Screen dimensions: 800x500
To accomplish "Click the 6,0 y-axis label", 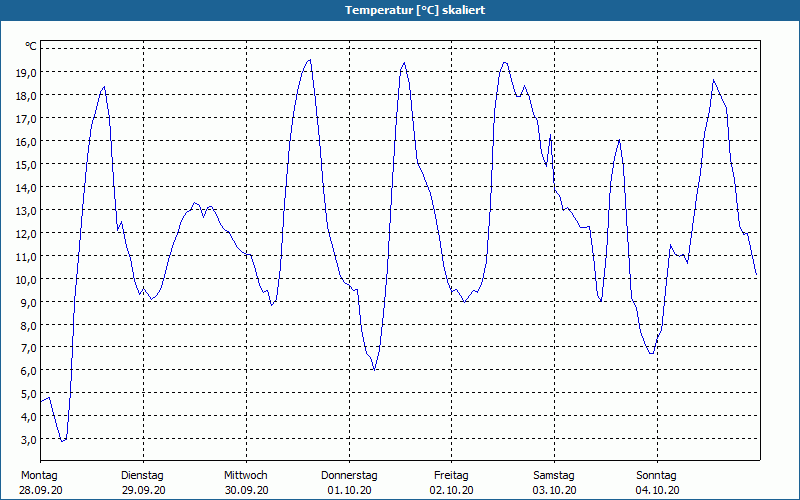I will 28,371.
